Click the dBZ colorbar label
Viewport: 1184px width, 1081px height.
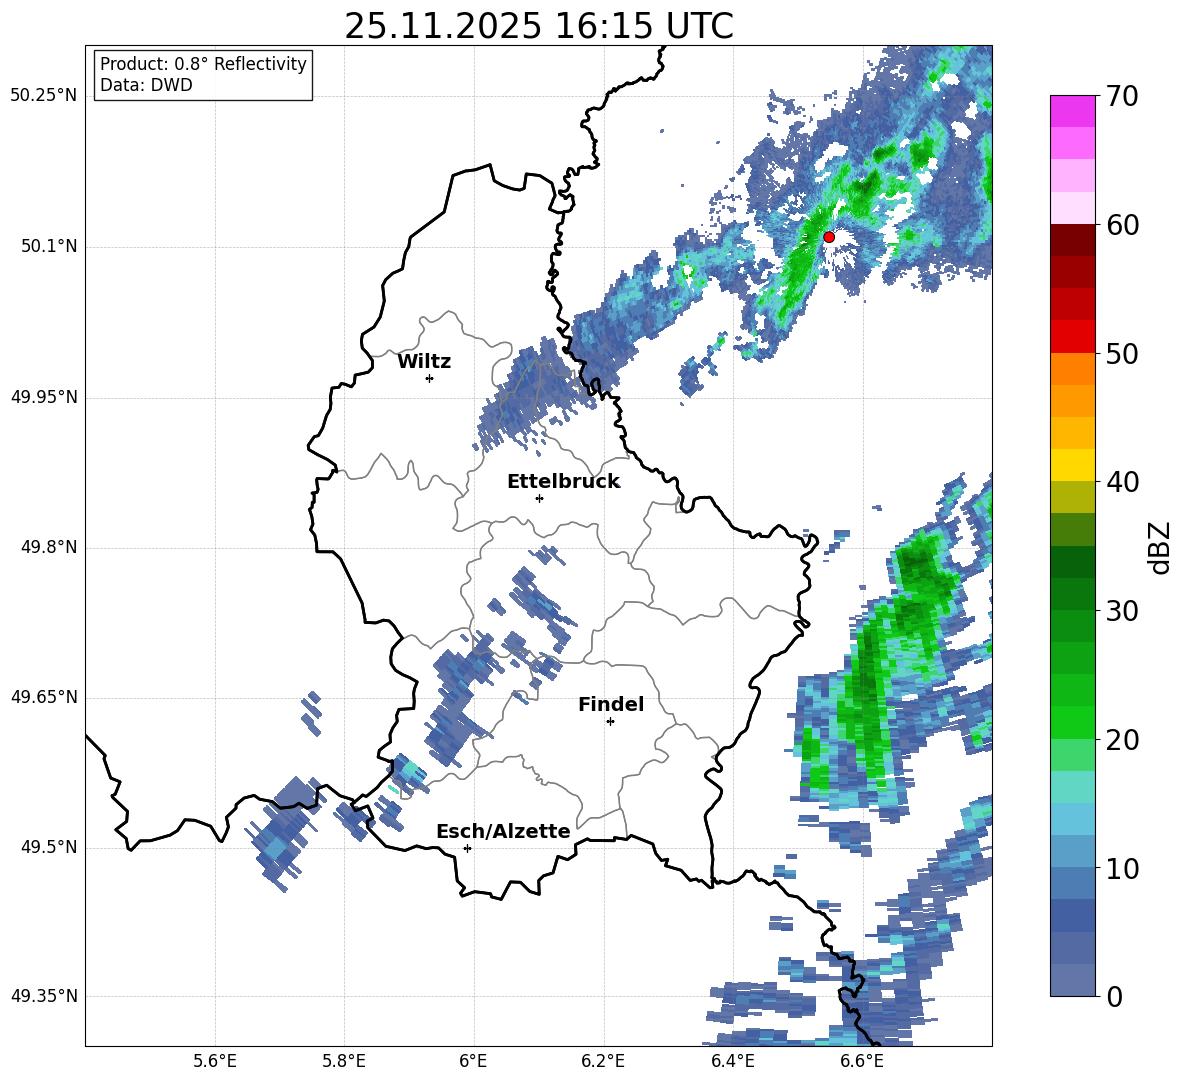tap(1161, 547)
